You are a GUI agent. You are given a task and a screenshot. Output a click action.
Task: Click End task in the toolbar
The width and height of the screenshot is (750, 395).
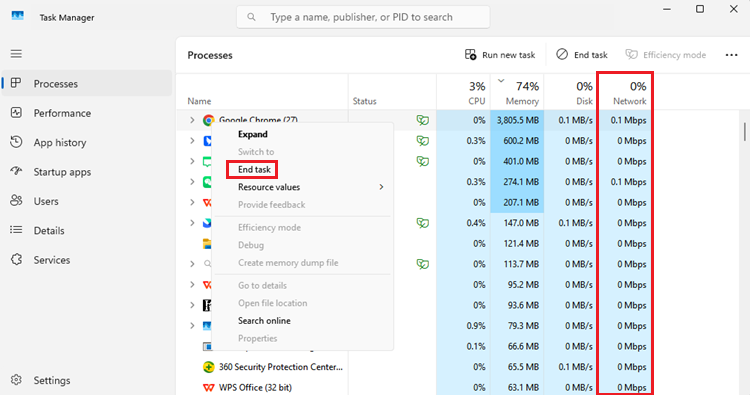pyautogui.click(x=582, y=55)
